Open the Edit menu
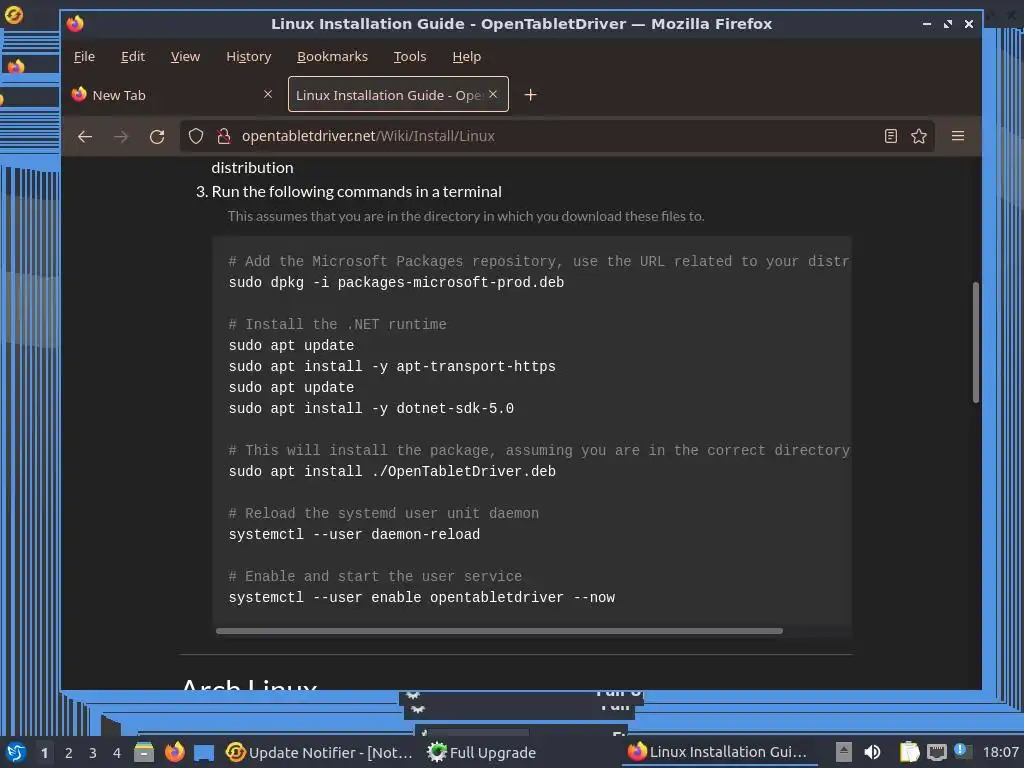Image resolution: width=1024 pixels, height=768 pixels. (133, 57)
